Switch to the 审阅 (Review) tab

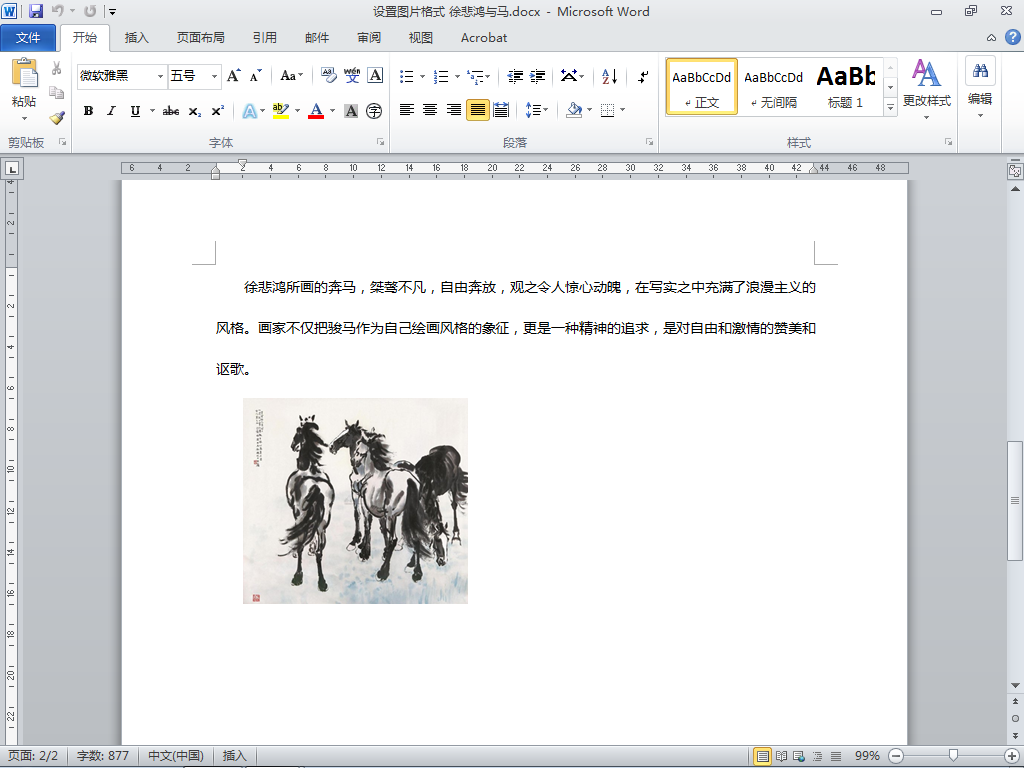click(x=369, y=38)
